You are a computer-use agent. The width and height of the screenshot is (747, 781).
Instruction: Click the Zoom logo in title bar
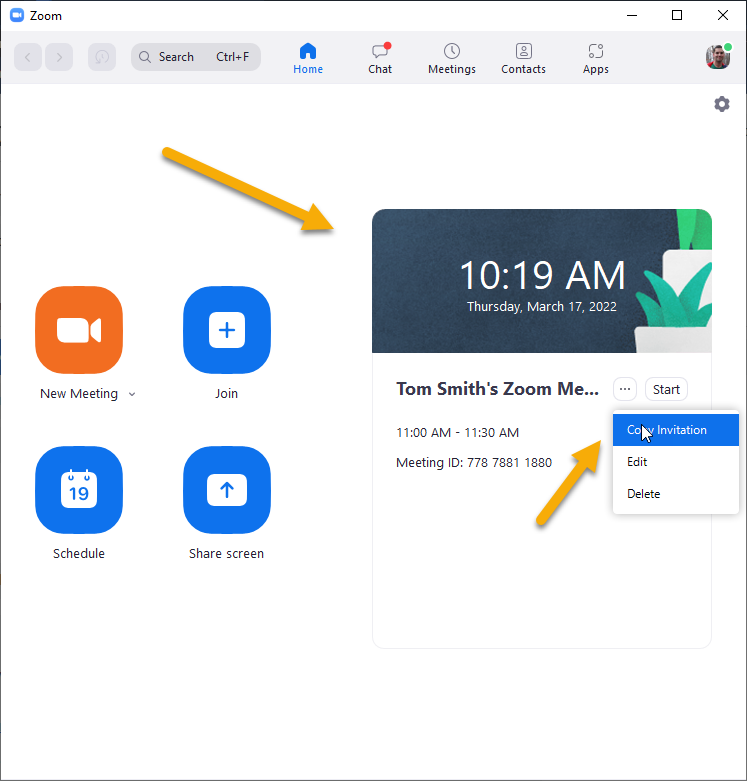point(17,15)
